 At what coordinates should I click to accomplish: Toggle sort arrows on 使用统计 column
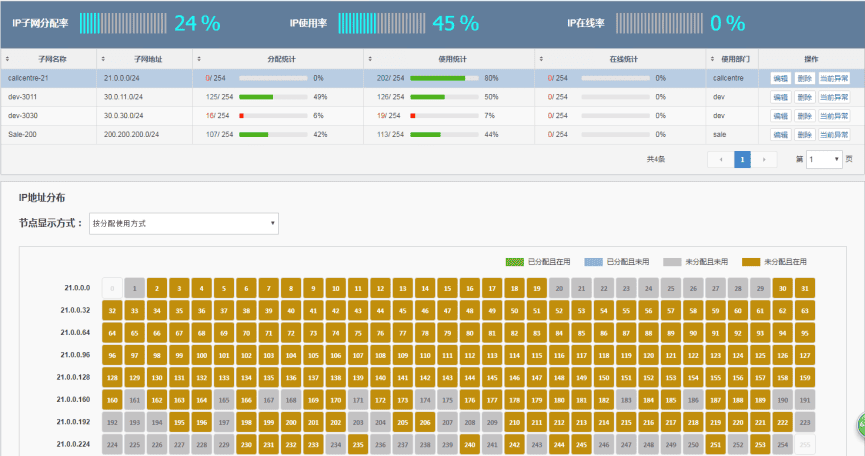click(x=369, y=59)
